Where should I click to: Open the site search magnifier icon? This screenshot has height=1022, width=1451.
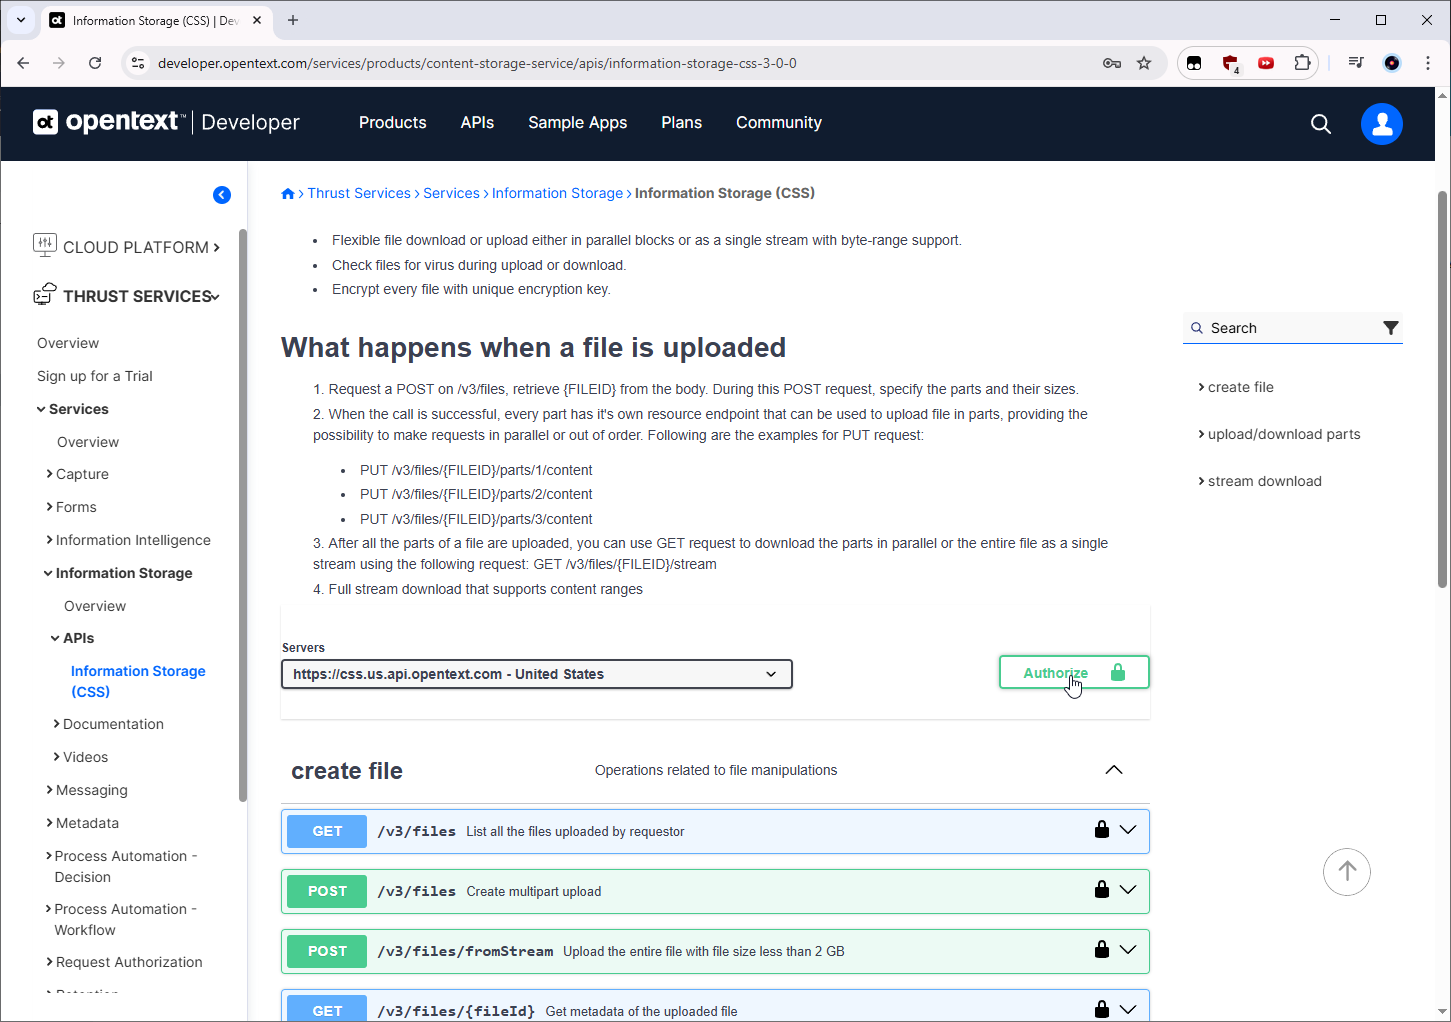(1321, 123)
